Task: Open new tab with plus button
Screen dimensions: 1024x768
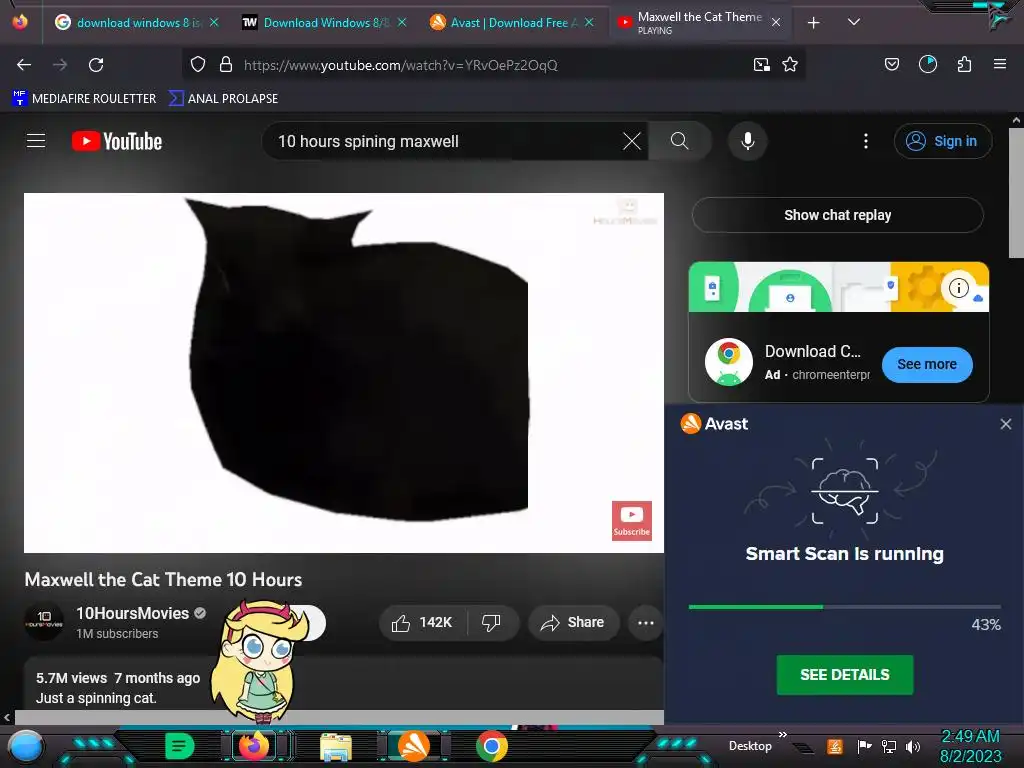Action: [813, 23]
